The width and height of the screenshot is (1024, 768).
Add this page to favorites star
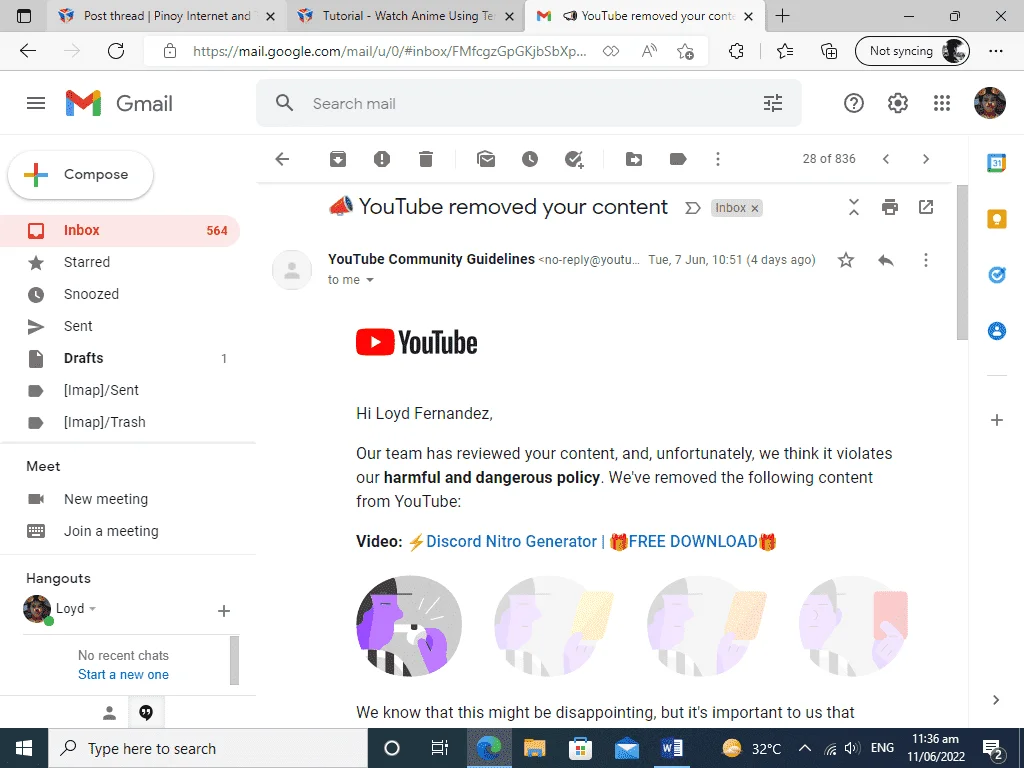(685, 51)
